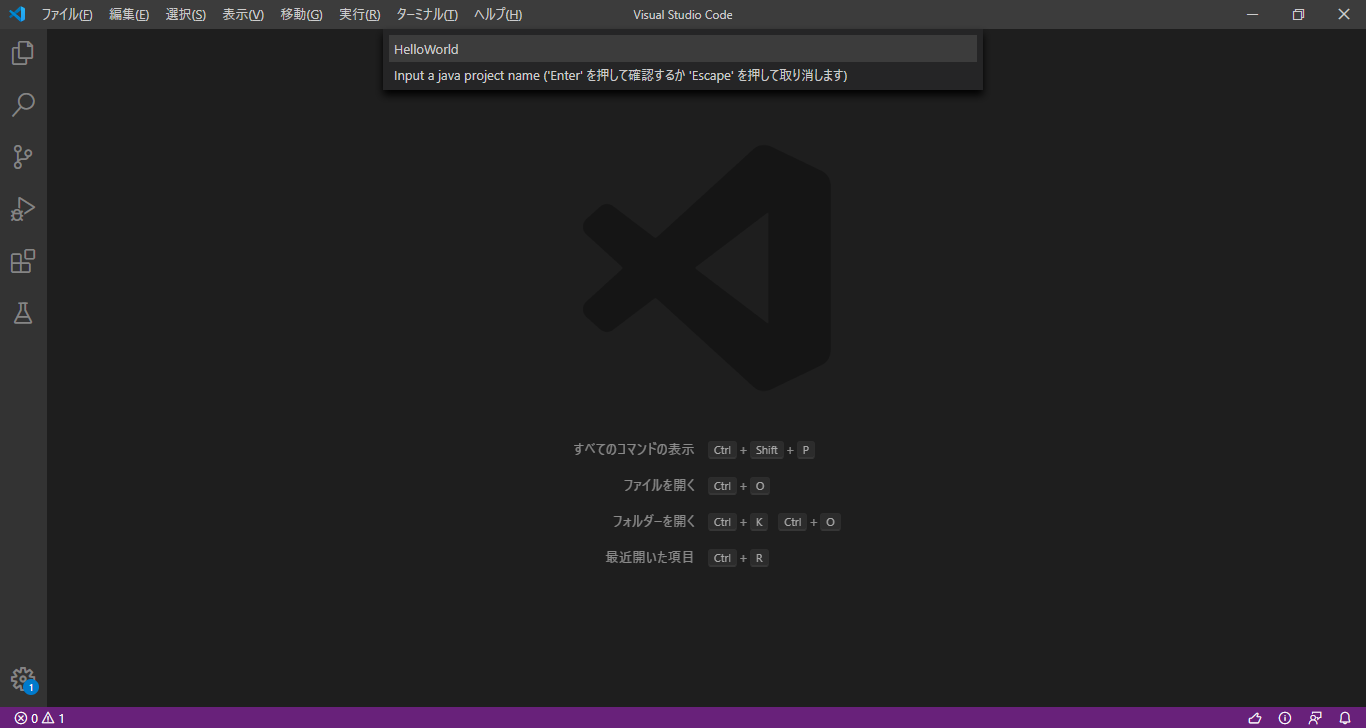Open notifications bell in status bar
Screen dimensions: 1366x728
(x=1345, y=718)
